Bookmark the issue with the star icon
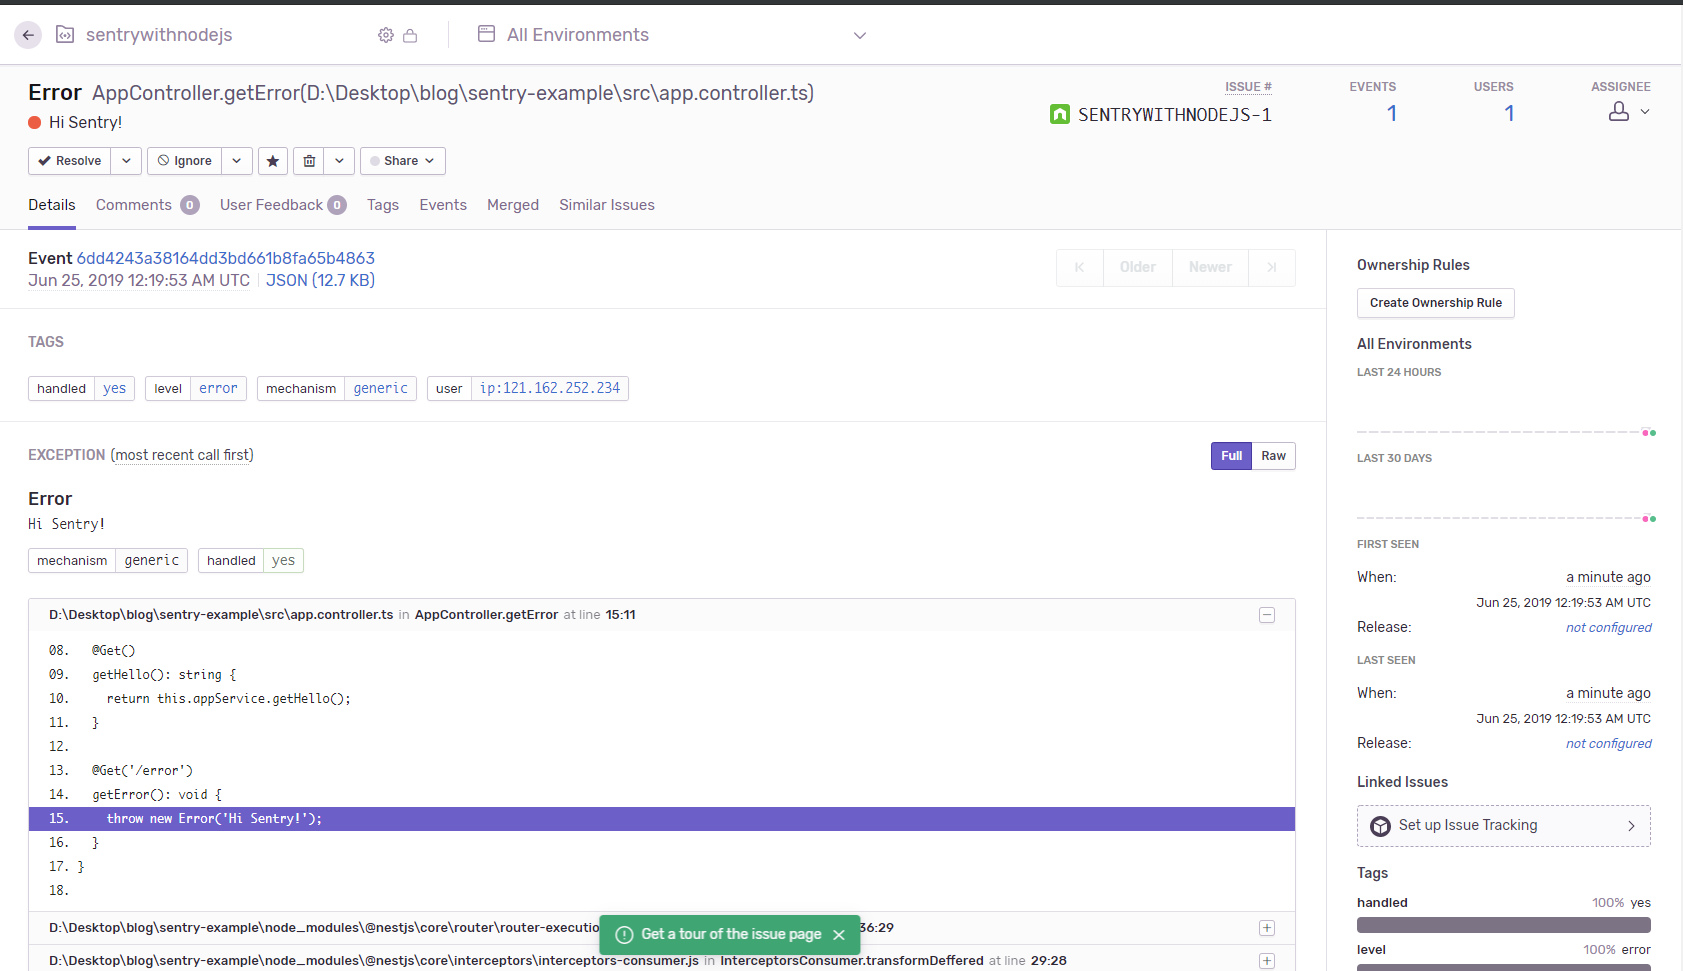The height and width of the screenshot is (971, 1683). (x=273, y=161)
